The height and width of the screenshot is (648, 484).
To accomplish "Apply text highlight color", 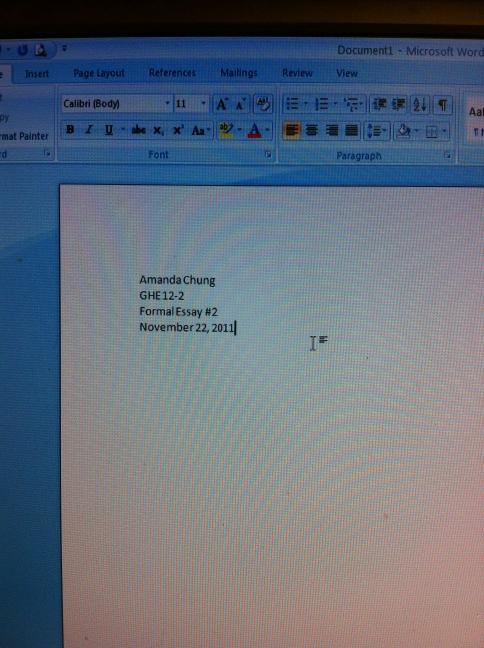I will [x=226, y=131].
